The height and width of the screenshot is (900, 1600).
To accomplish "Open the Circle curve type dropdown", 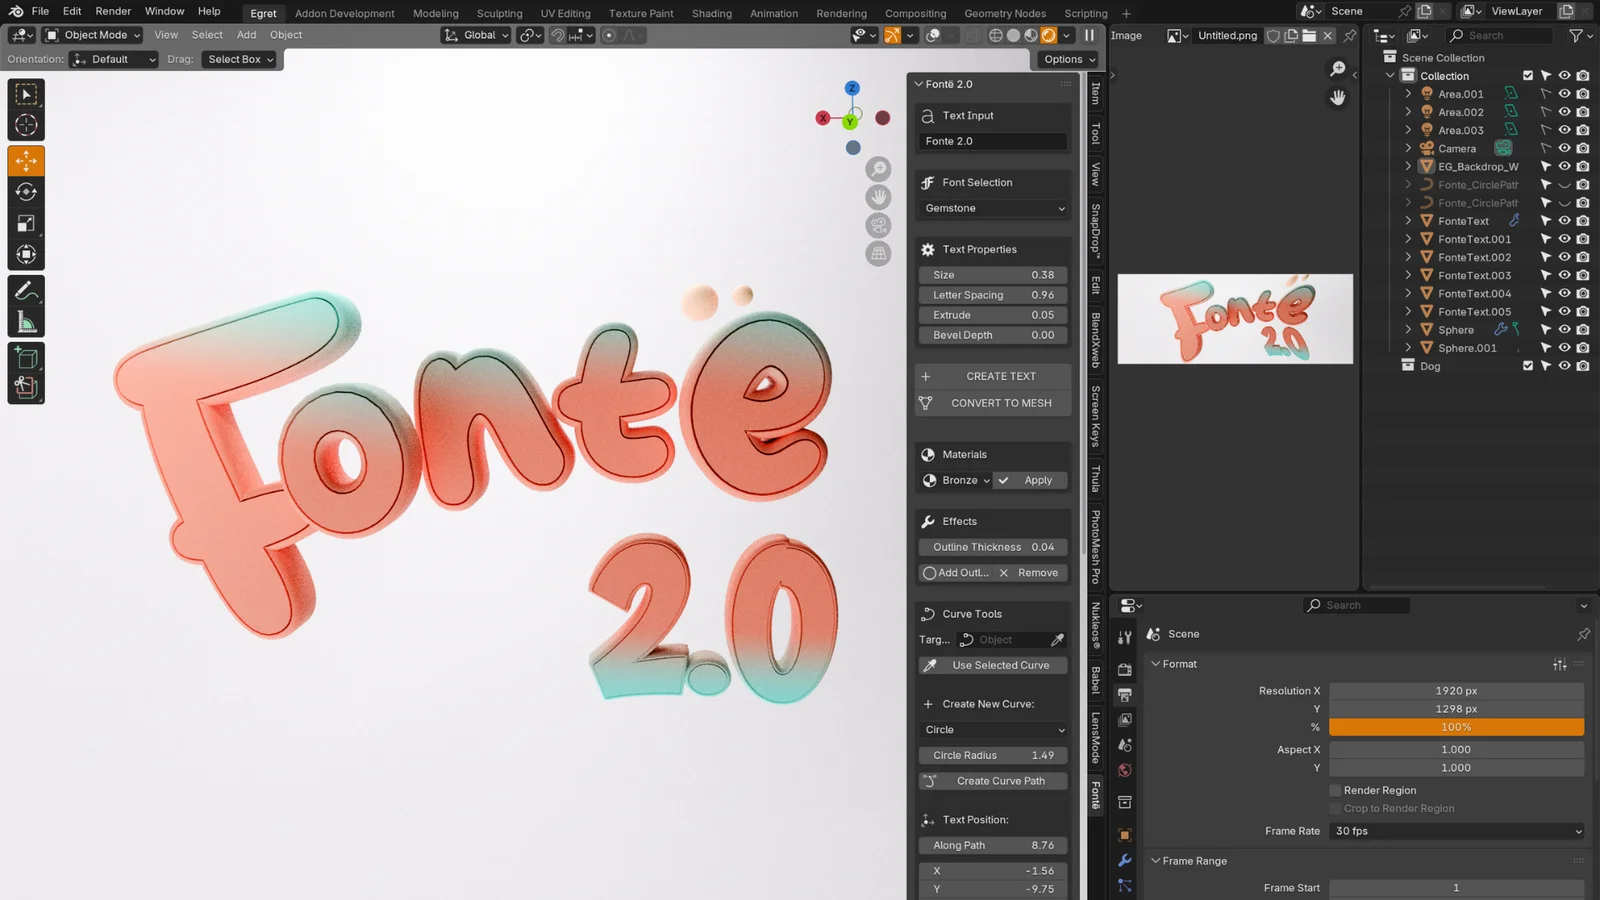I will tap(992, 730).
